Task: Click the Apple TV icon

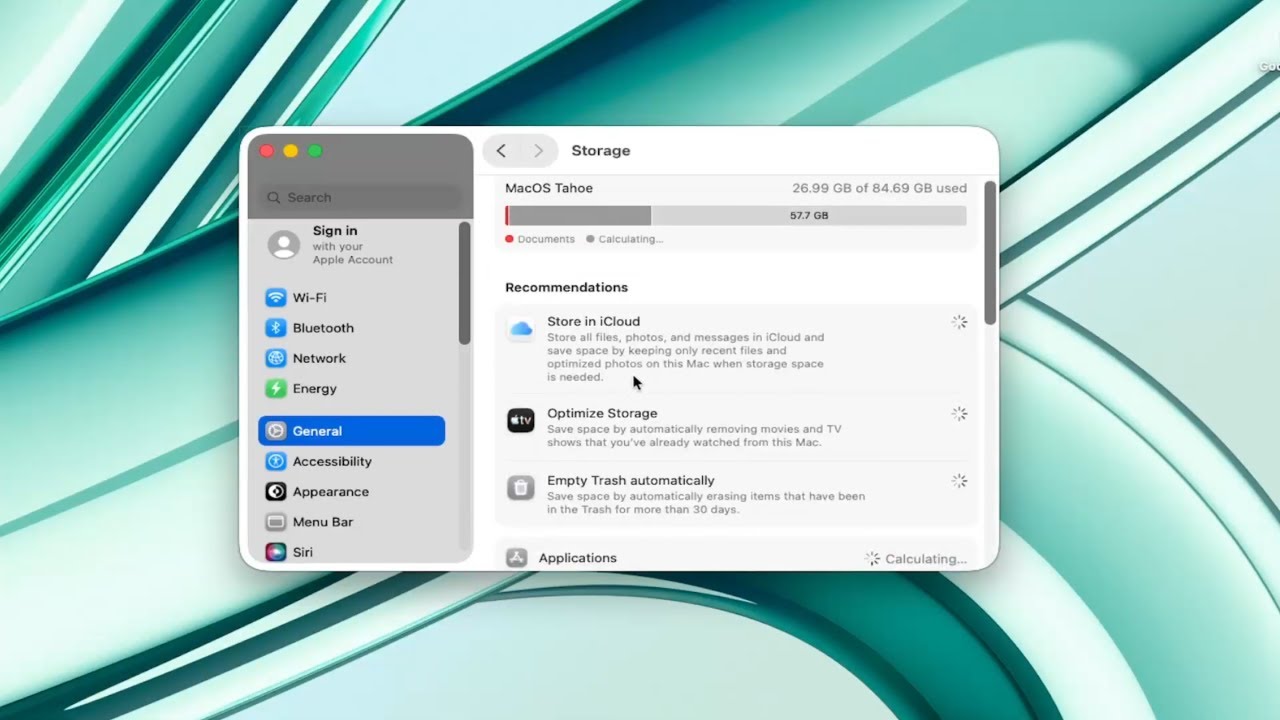Action: 520,420
